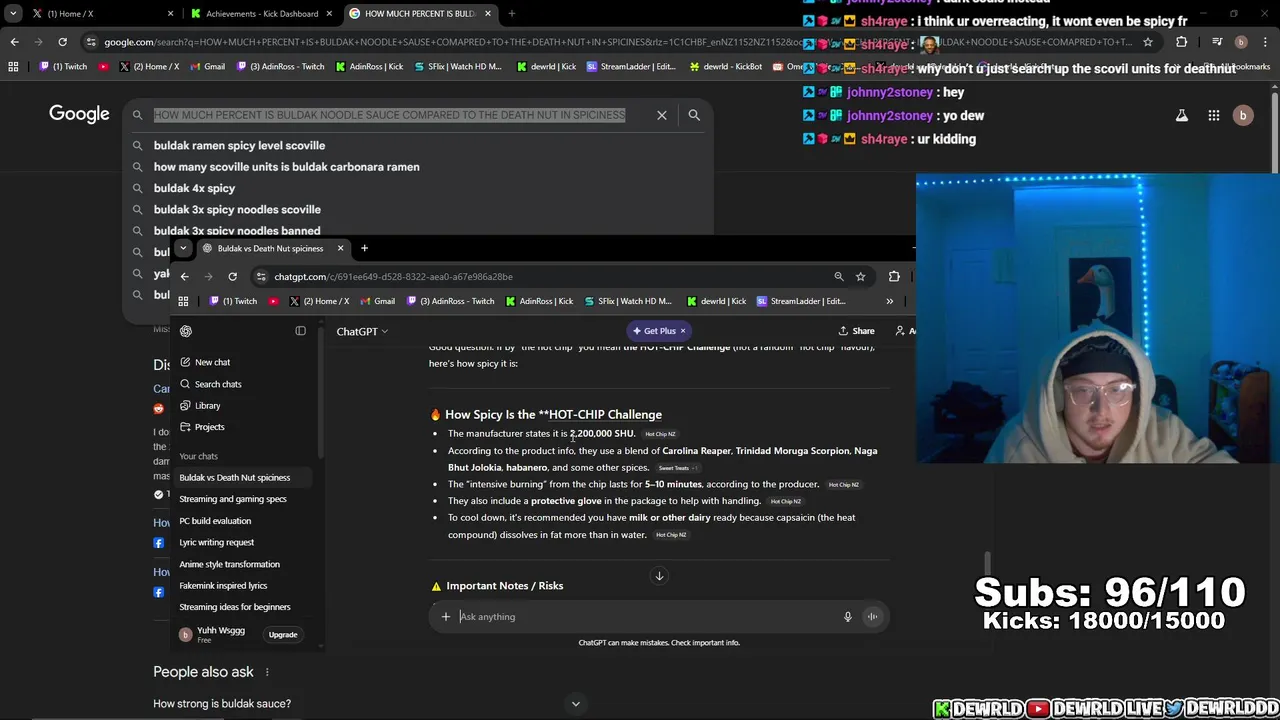The width and height of the screenshot is (1280, 720).
Task: Click the ChatGPT logo icon in sidebar
Action: pyautogui.click(x=186, y=331)
